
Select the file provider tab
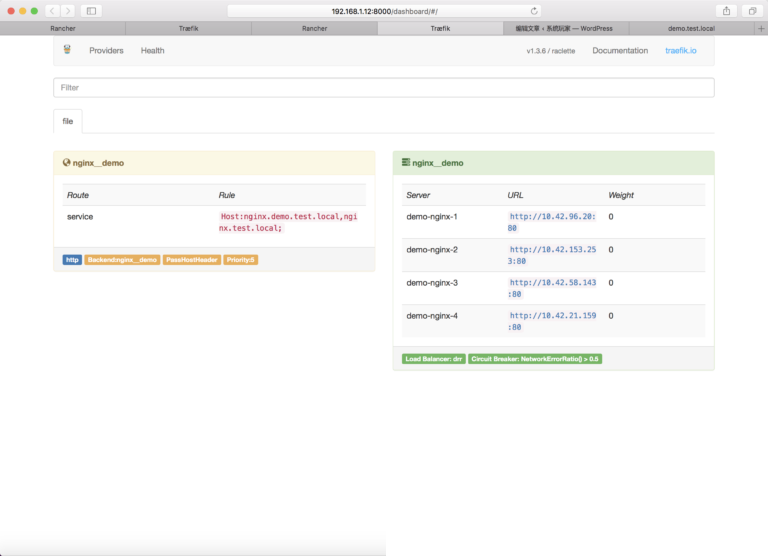click(68, 121)
